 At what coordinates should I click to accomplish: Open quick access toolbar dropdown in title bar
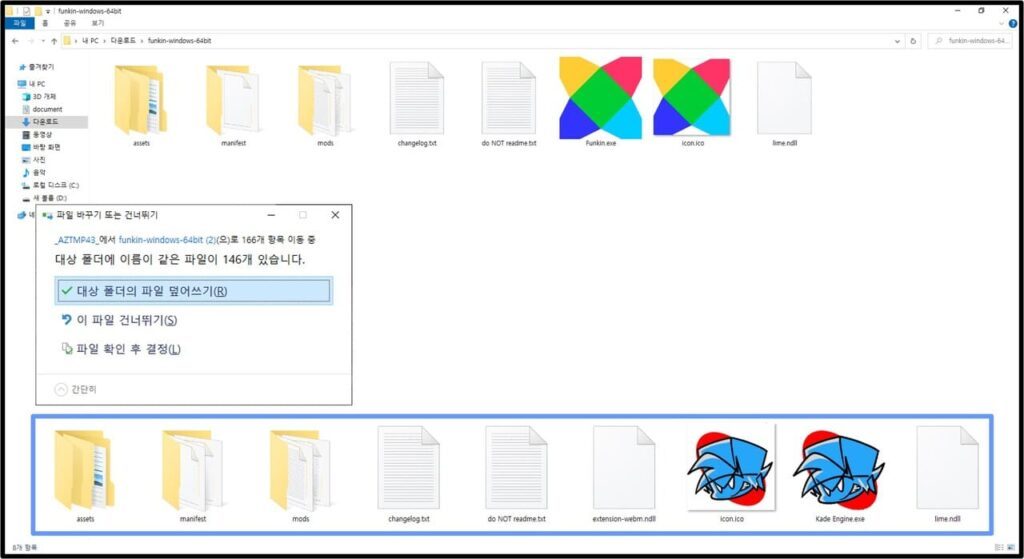(x=48, y=12)
